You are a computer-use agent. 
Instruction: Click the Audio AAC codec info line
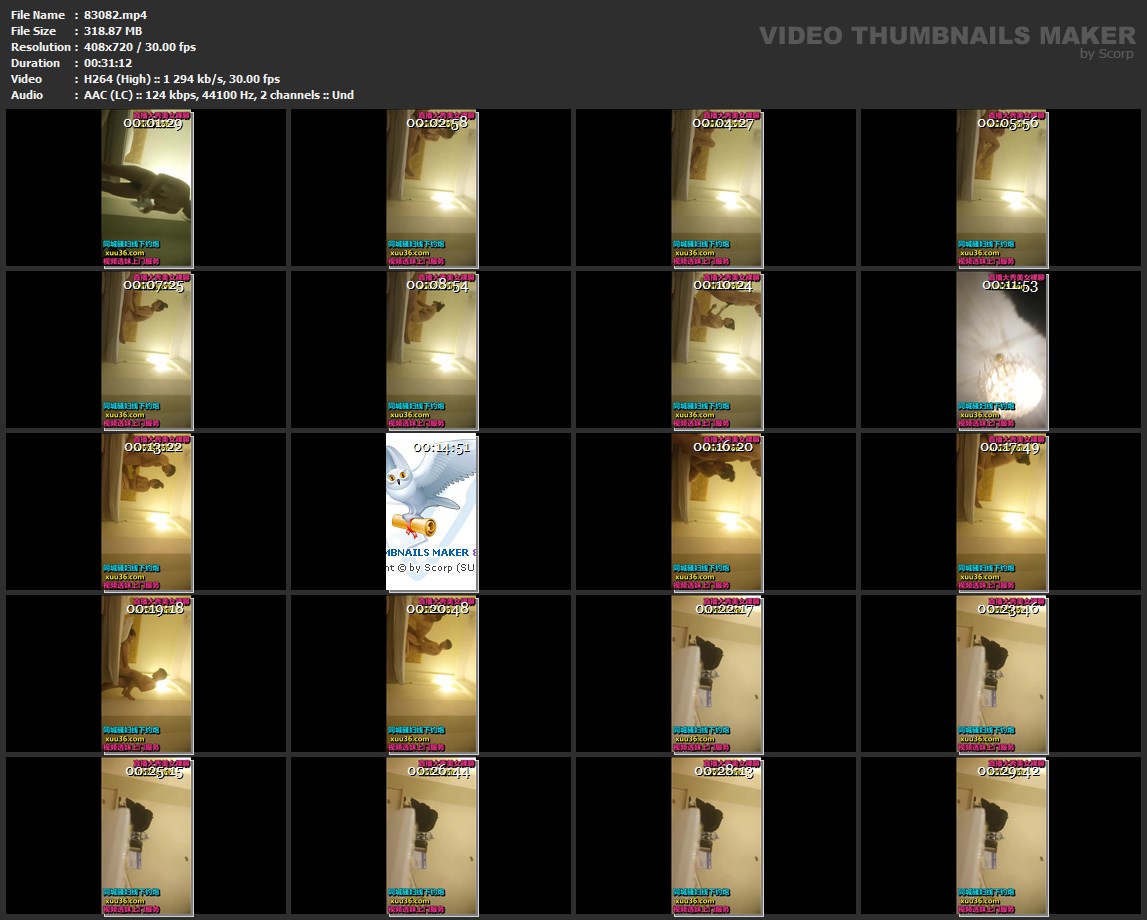218,95
